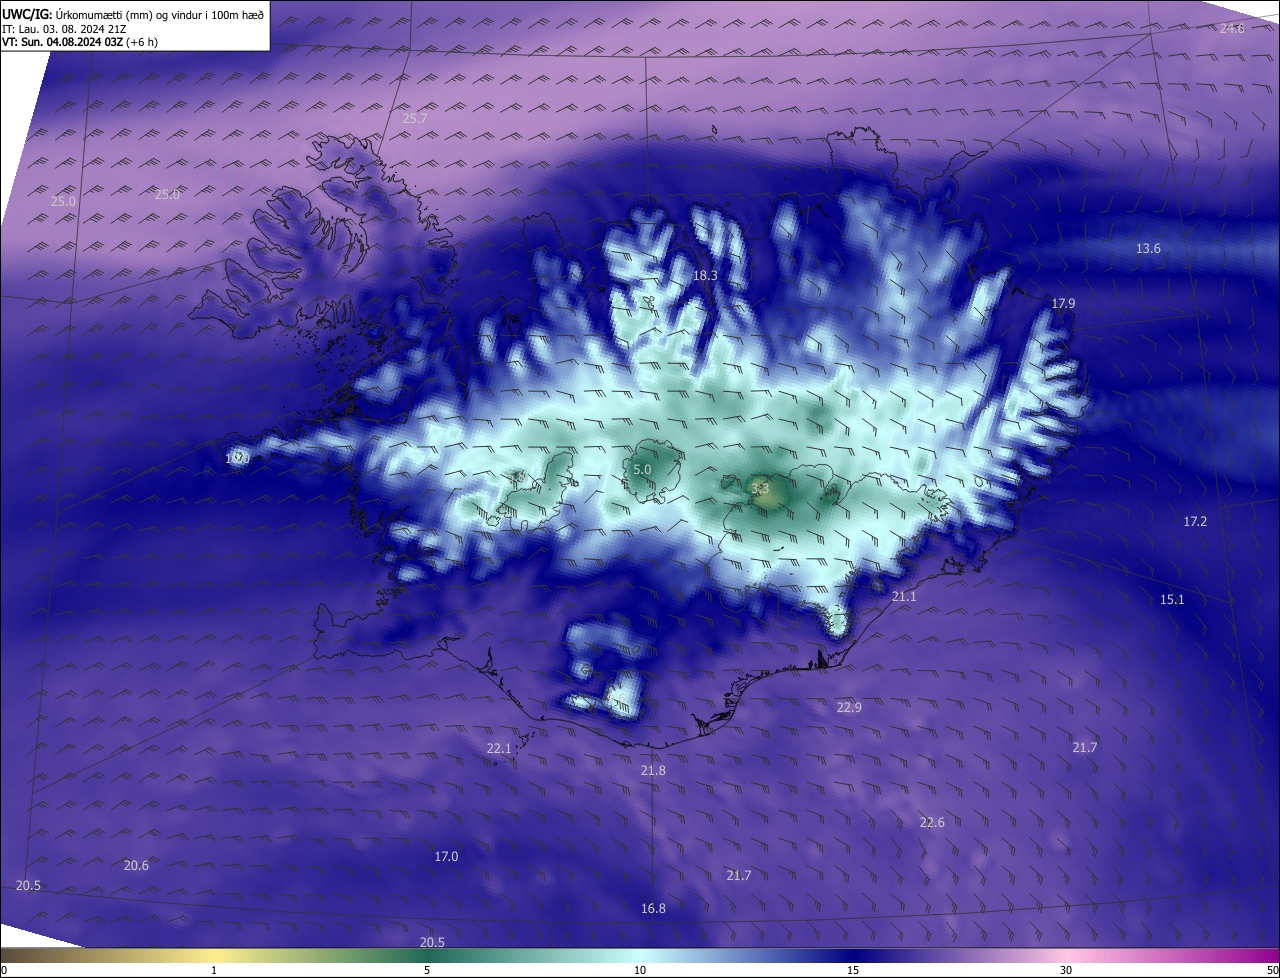Image resolution: width=1280 pixels, height=978 pixels.
Task: Click the valid time 'VT: Sun. 04.08.2024 03Z (+6 h)'
Action: pos(80,42)
